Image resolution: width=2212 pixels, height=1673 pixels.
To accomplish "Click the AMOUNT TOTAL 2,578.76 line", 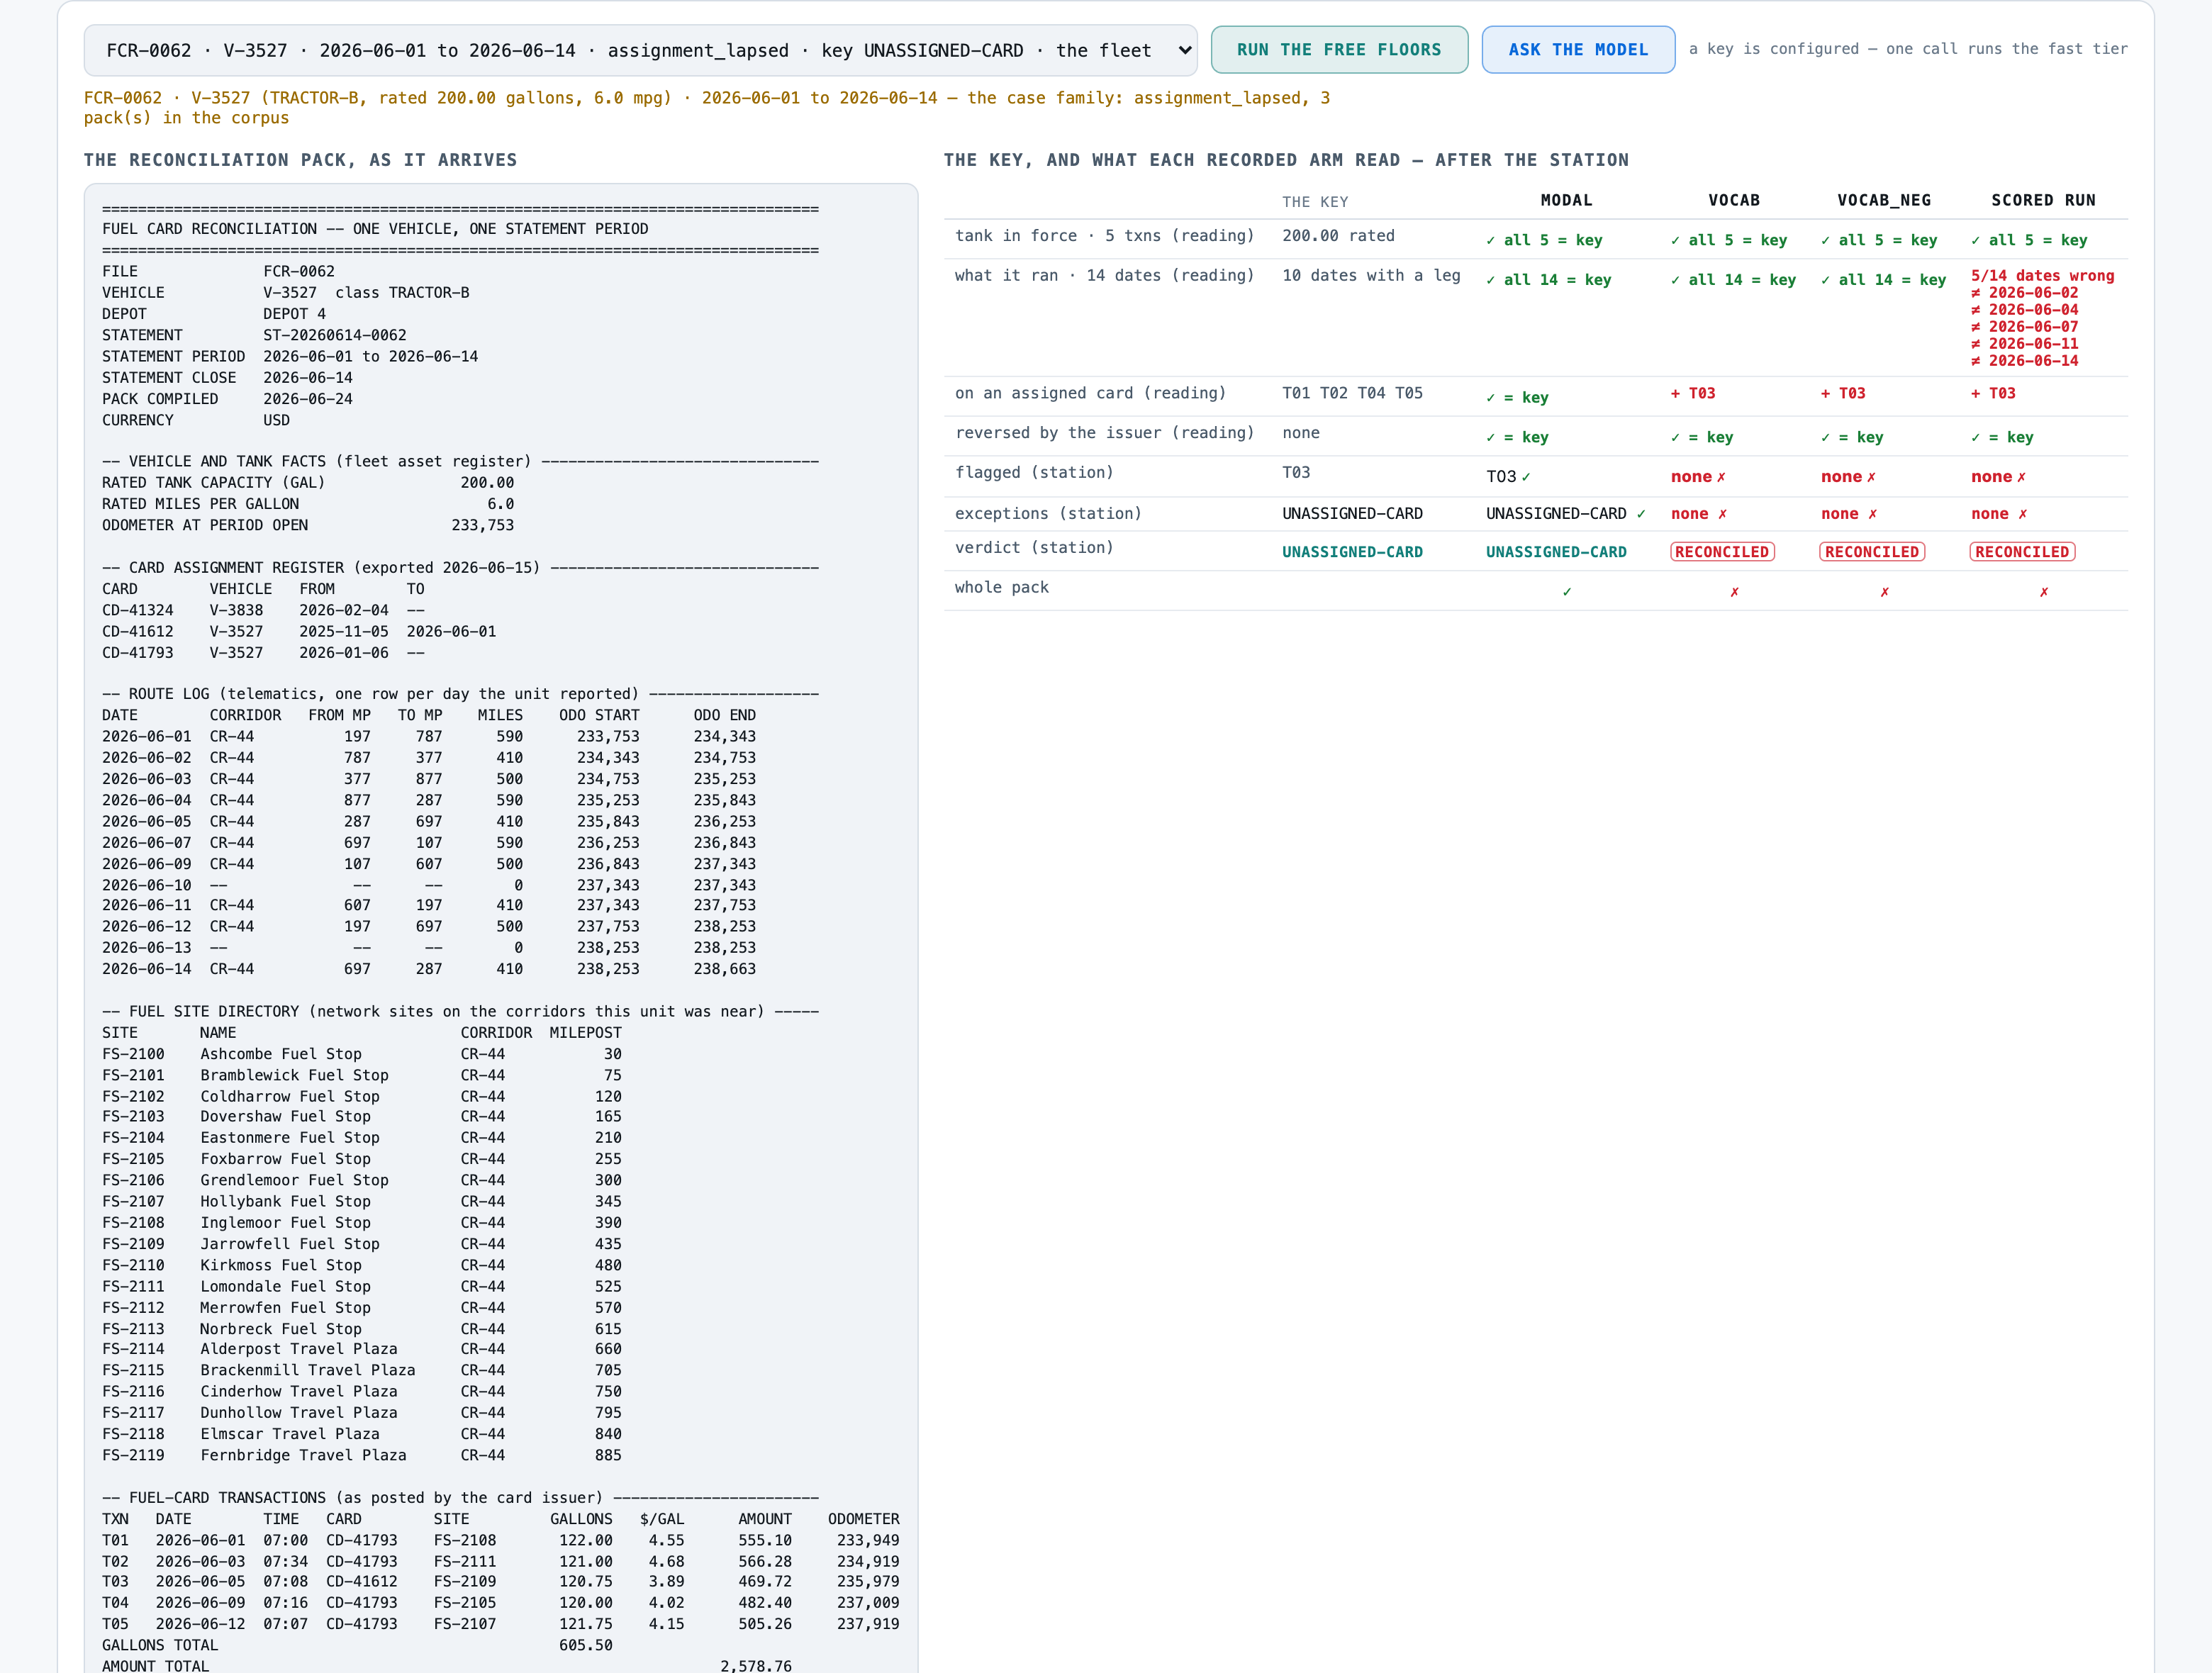I will (x=447, y=1666).
